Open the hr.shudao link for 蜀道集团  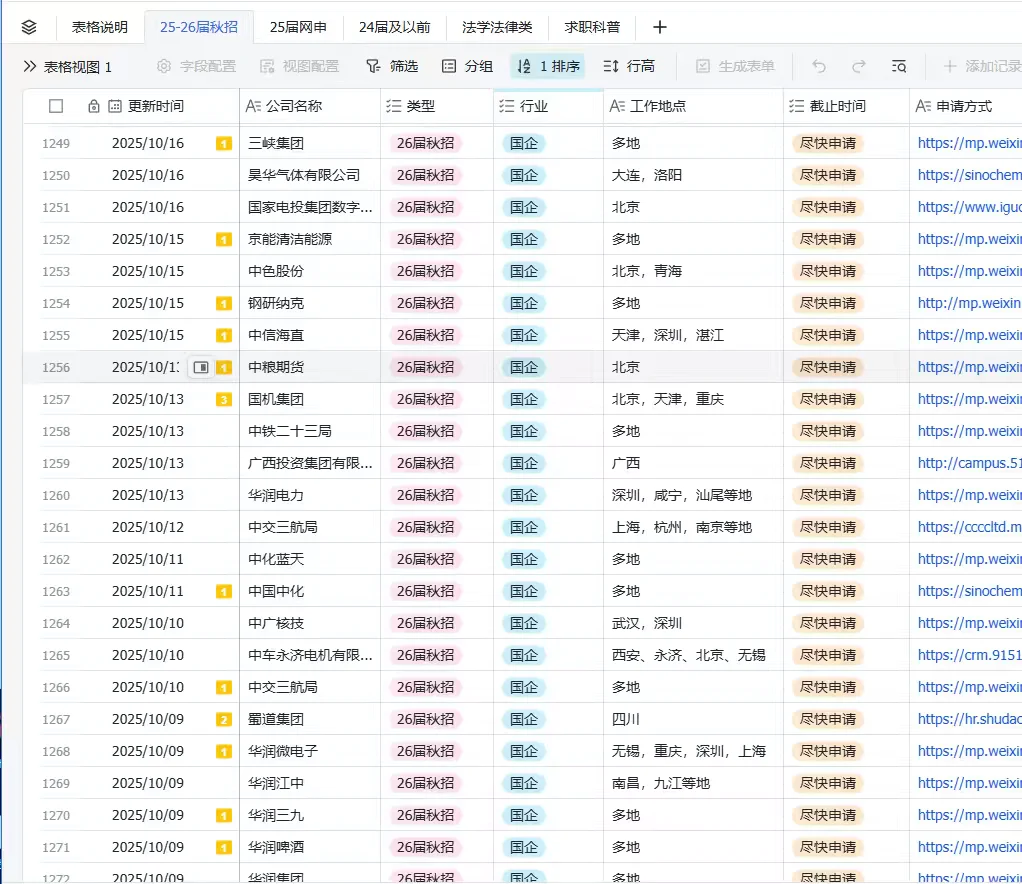click(969, 719)
